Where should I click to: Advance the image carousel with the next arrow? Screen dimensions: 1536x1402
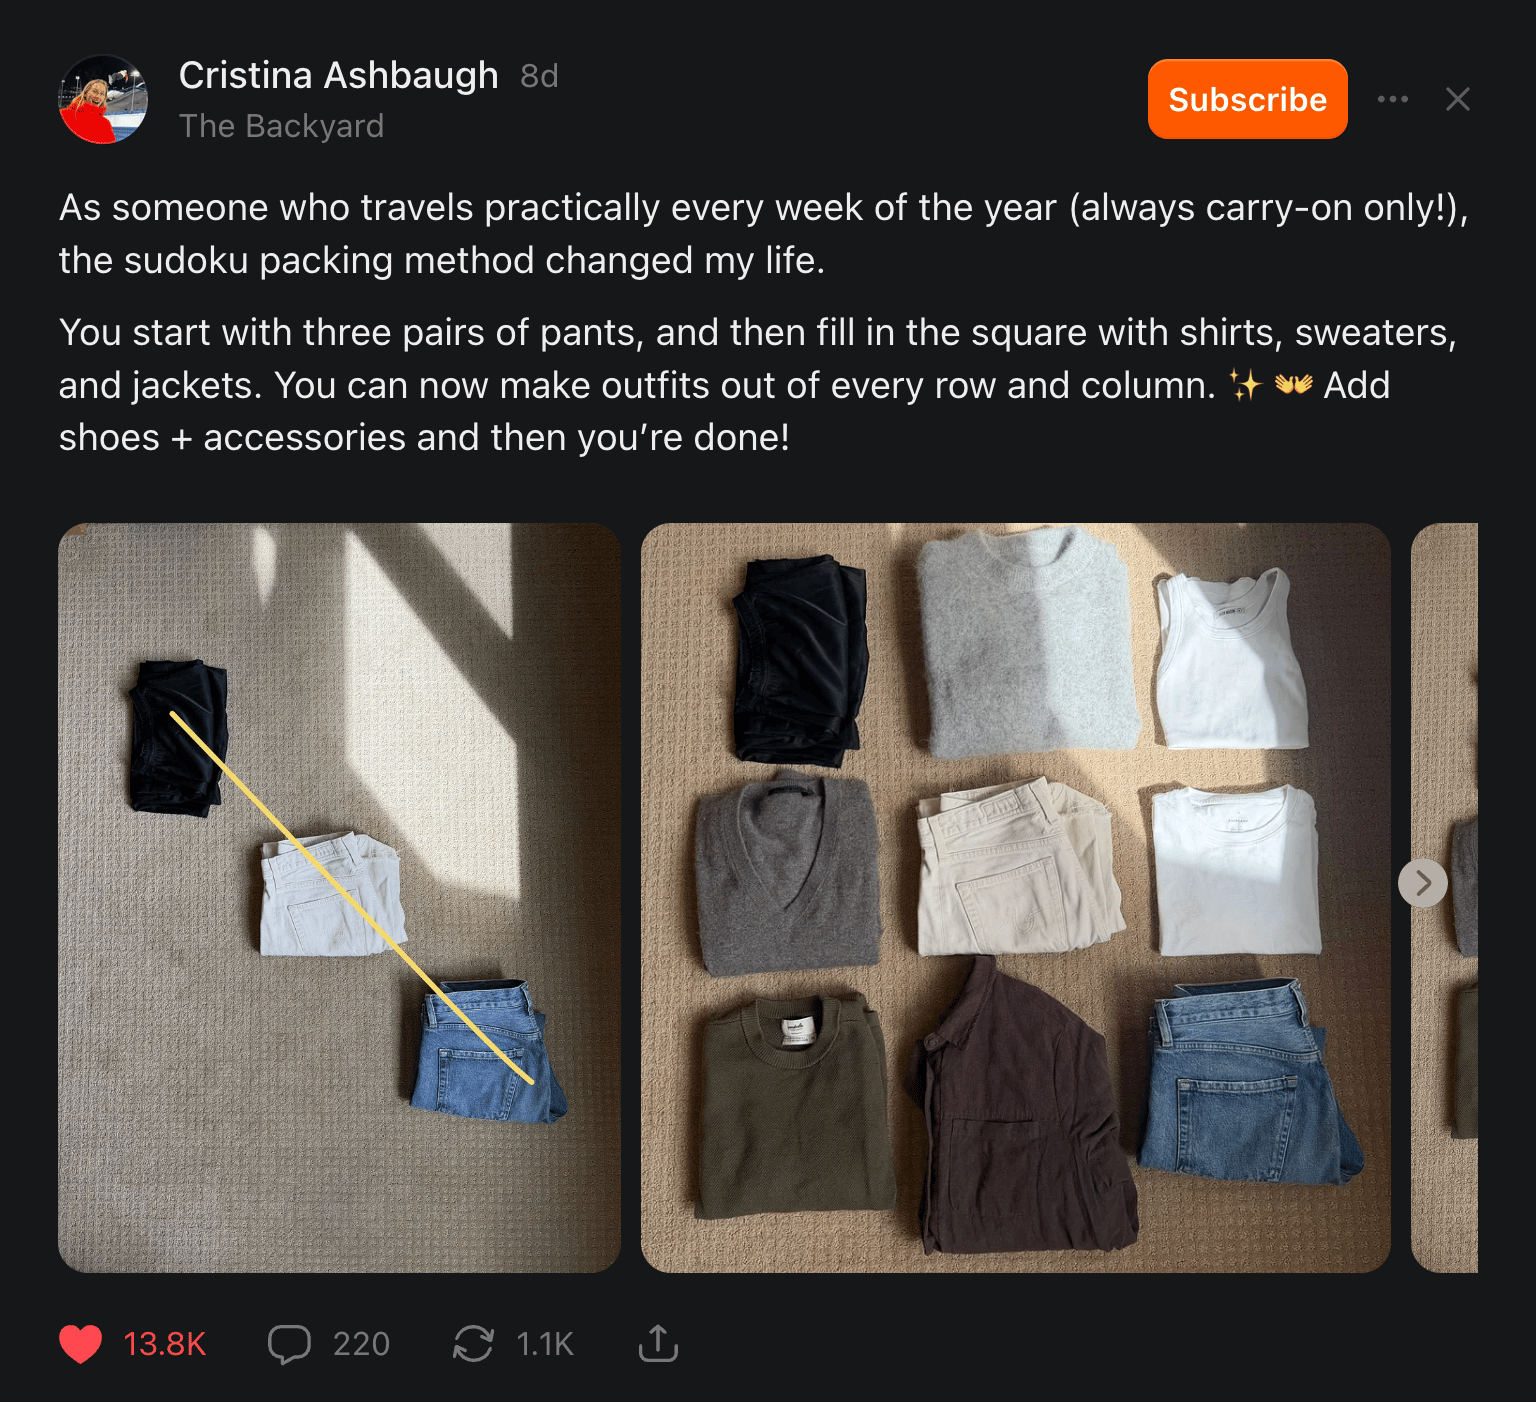(x=1423, y=883)
